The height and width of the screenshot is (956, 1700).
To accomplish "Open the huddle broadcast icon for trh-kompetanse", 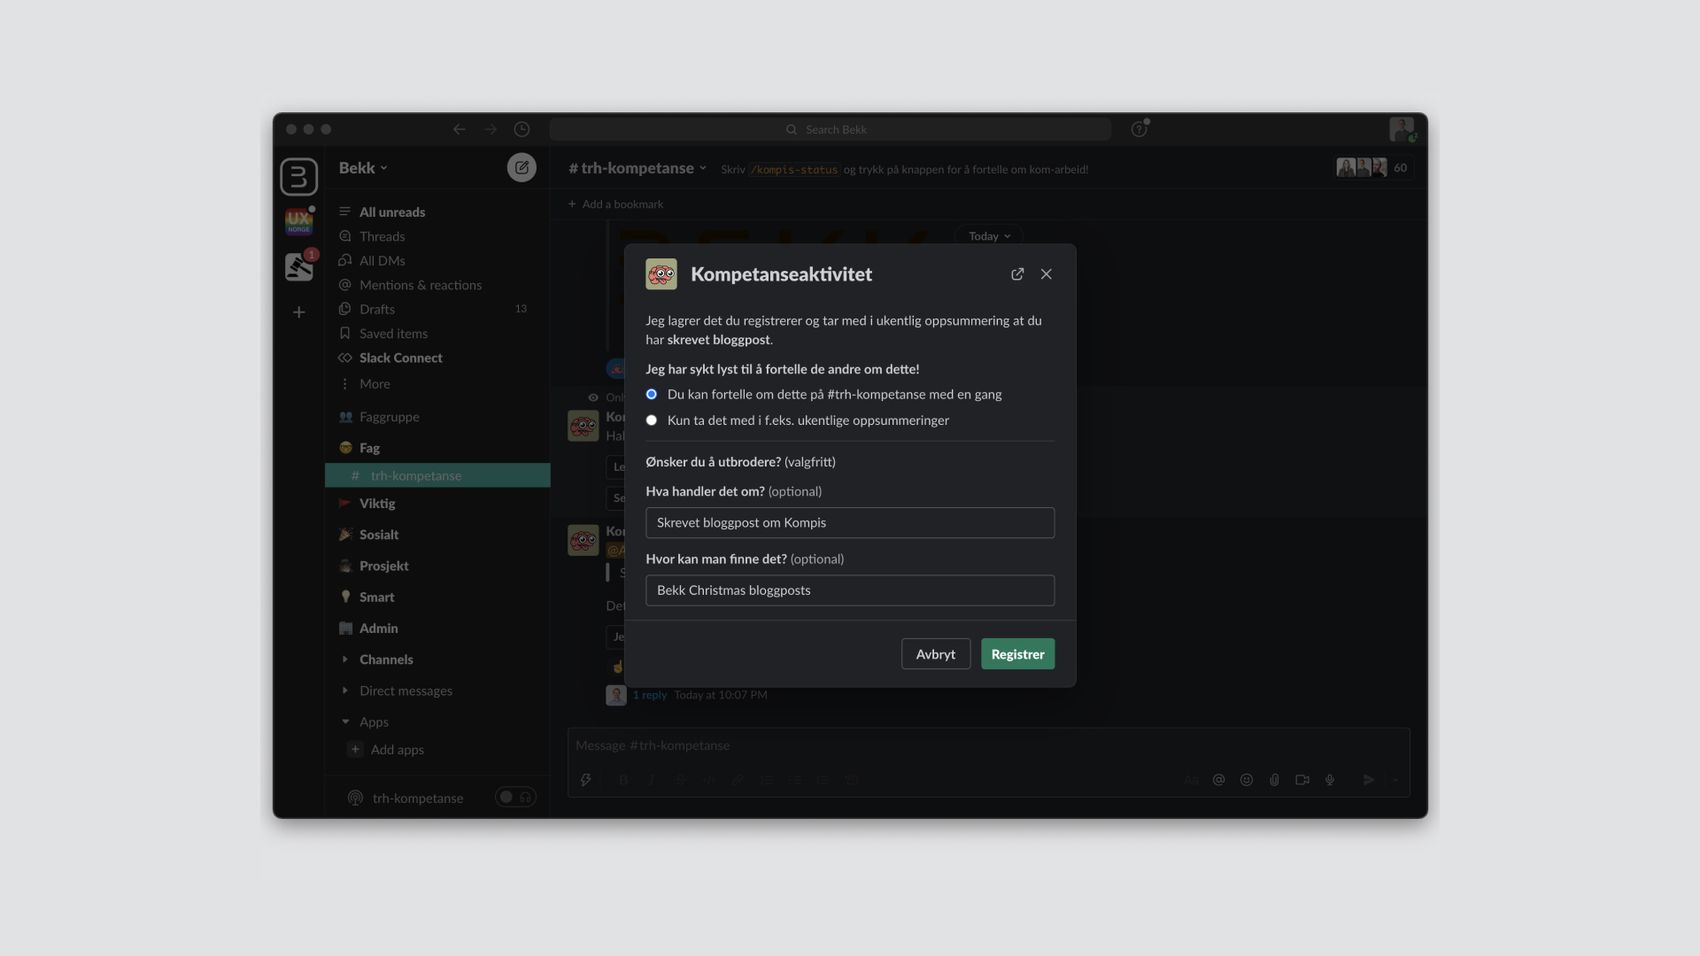I will point(355,798).
